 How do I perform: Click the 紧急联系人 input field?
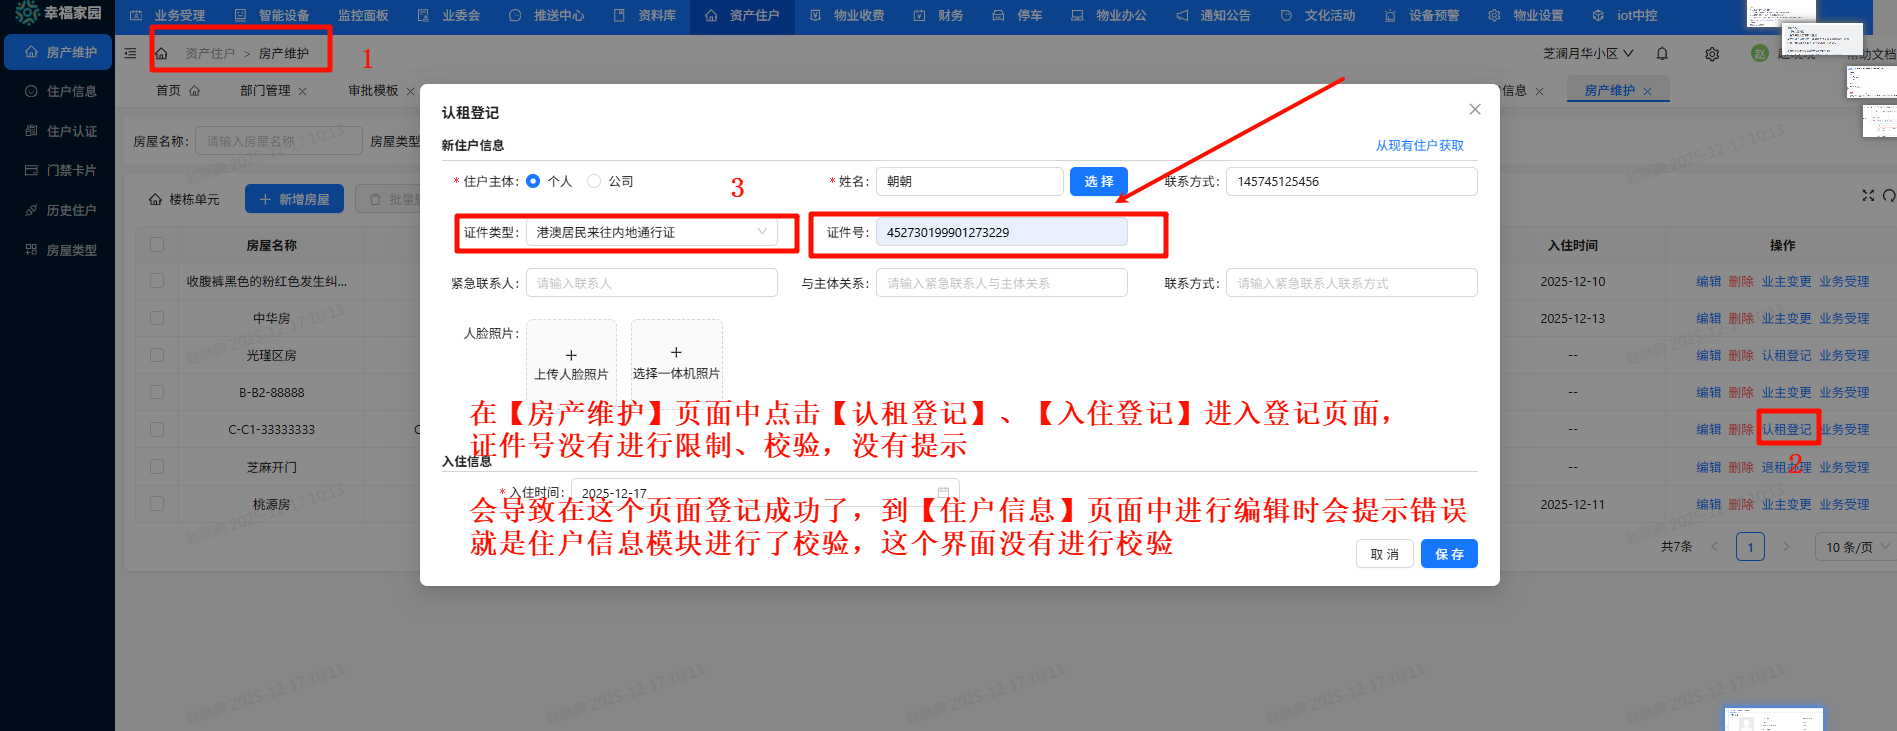tap(652, 283)
